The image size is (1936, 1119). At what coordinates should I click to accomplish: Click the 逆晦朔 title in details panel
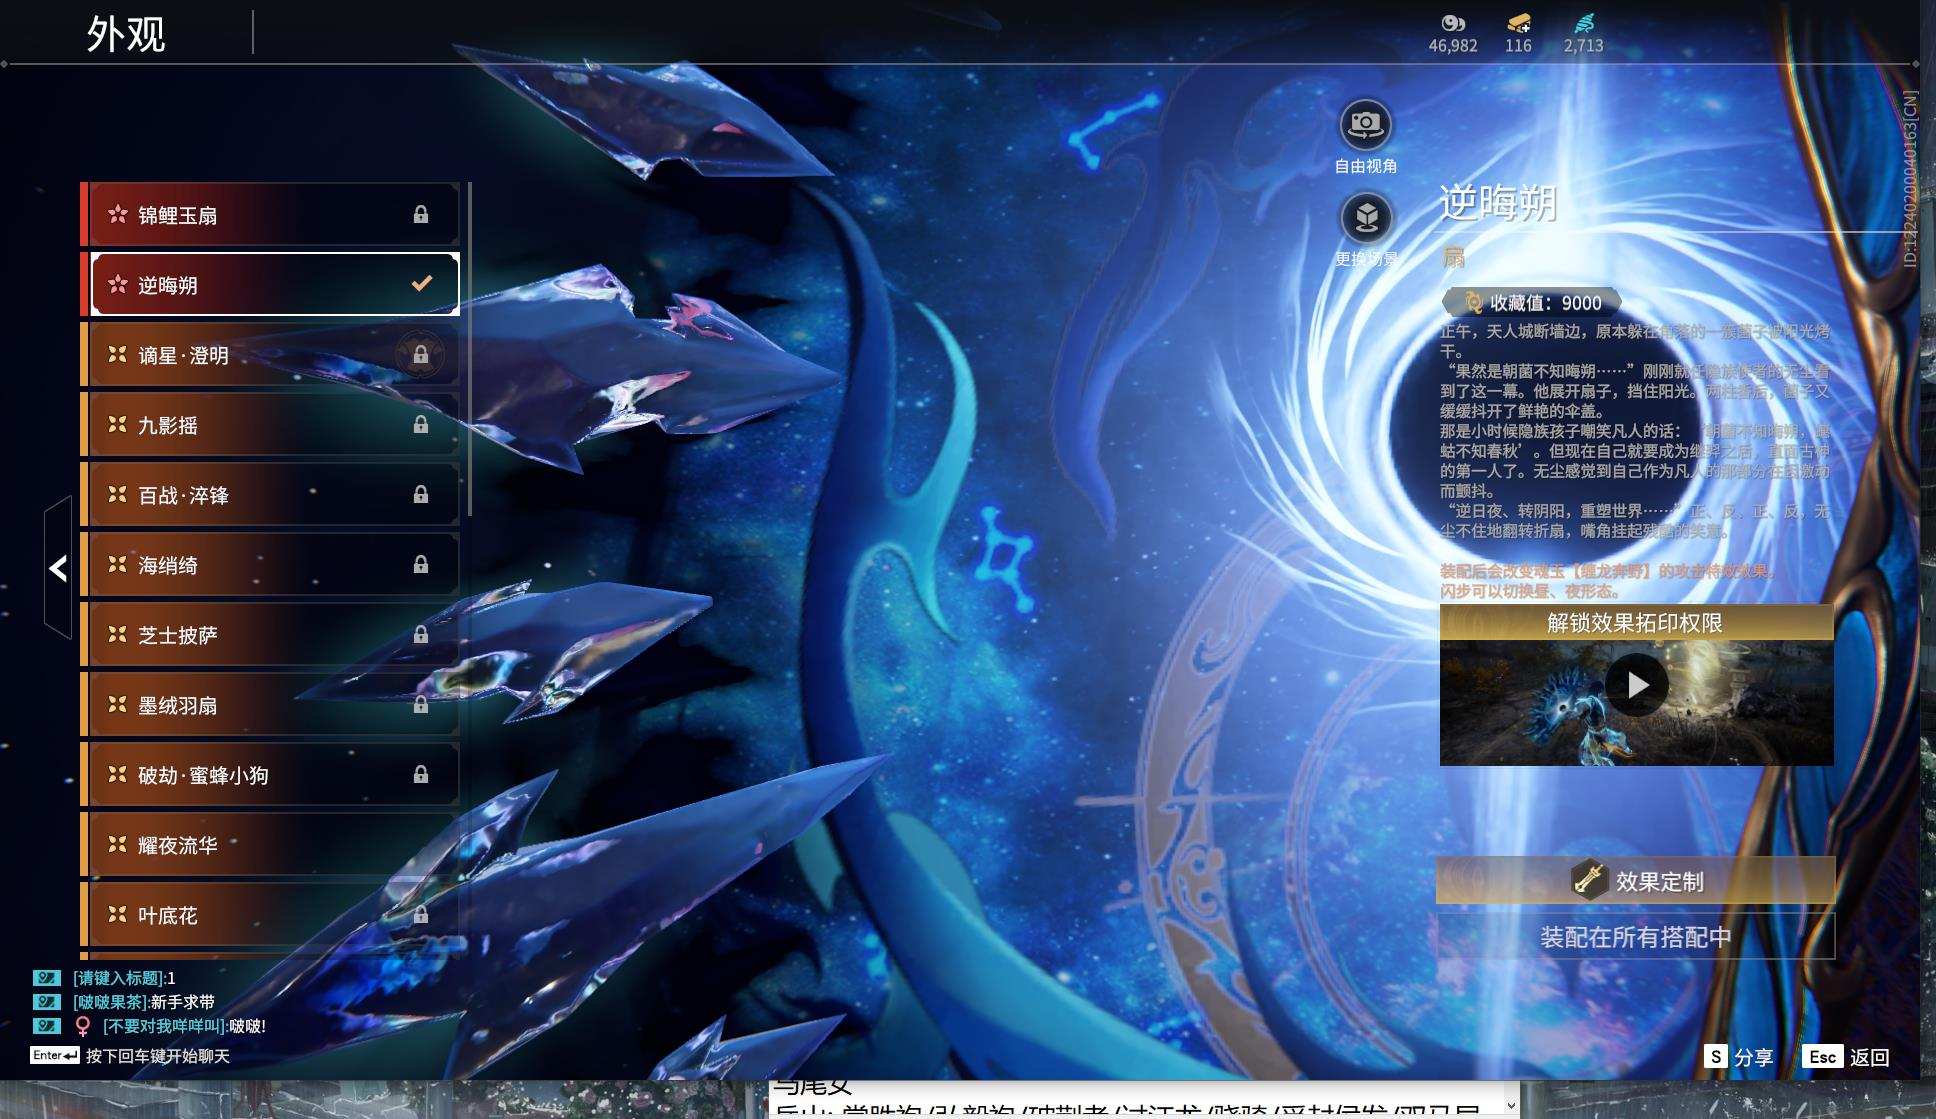click(x=1498, y=203)
